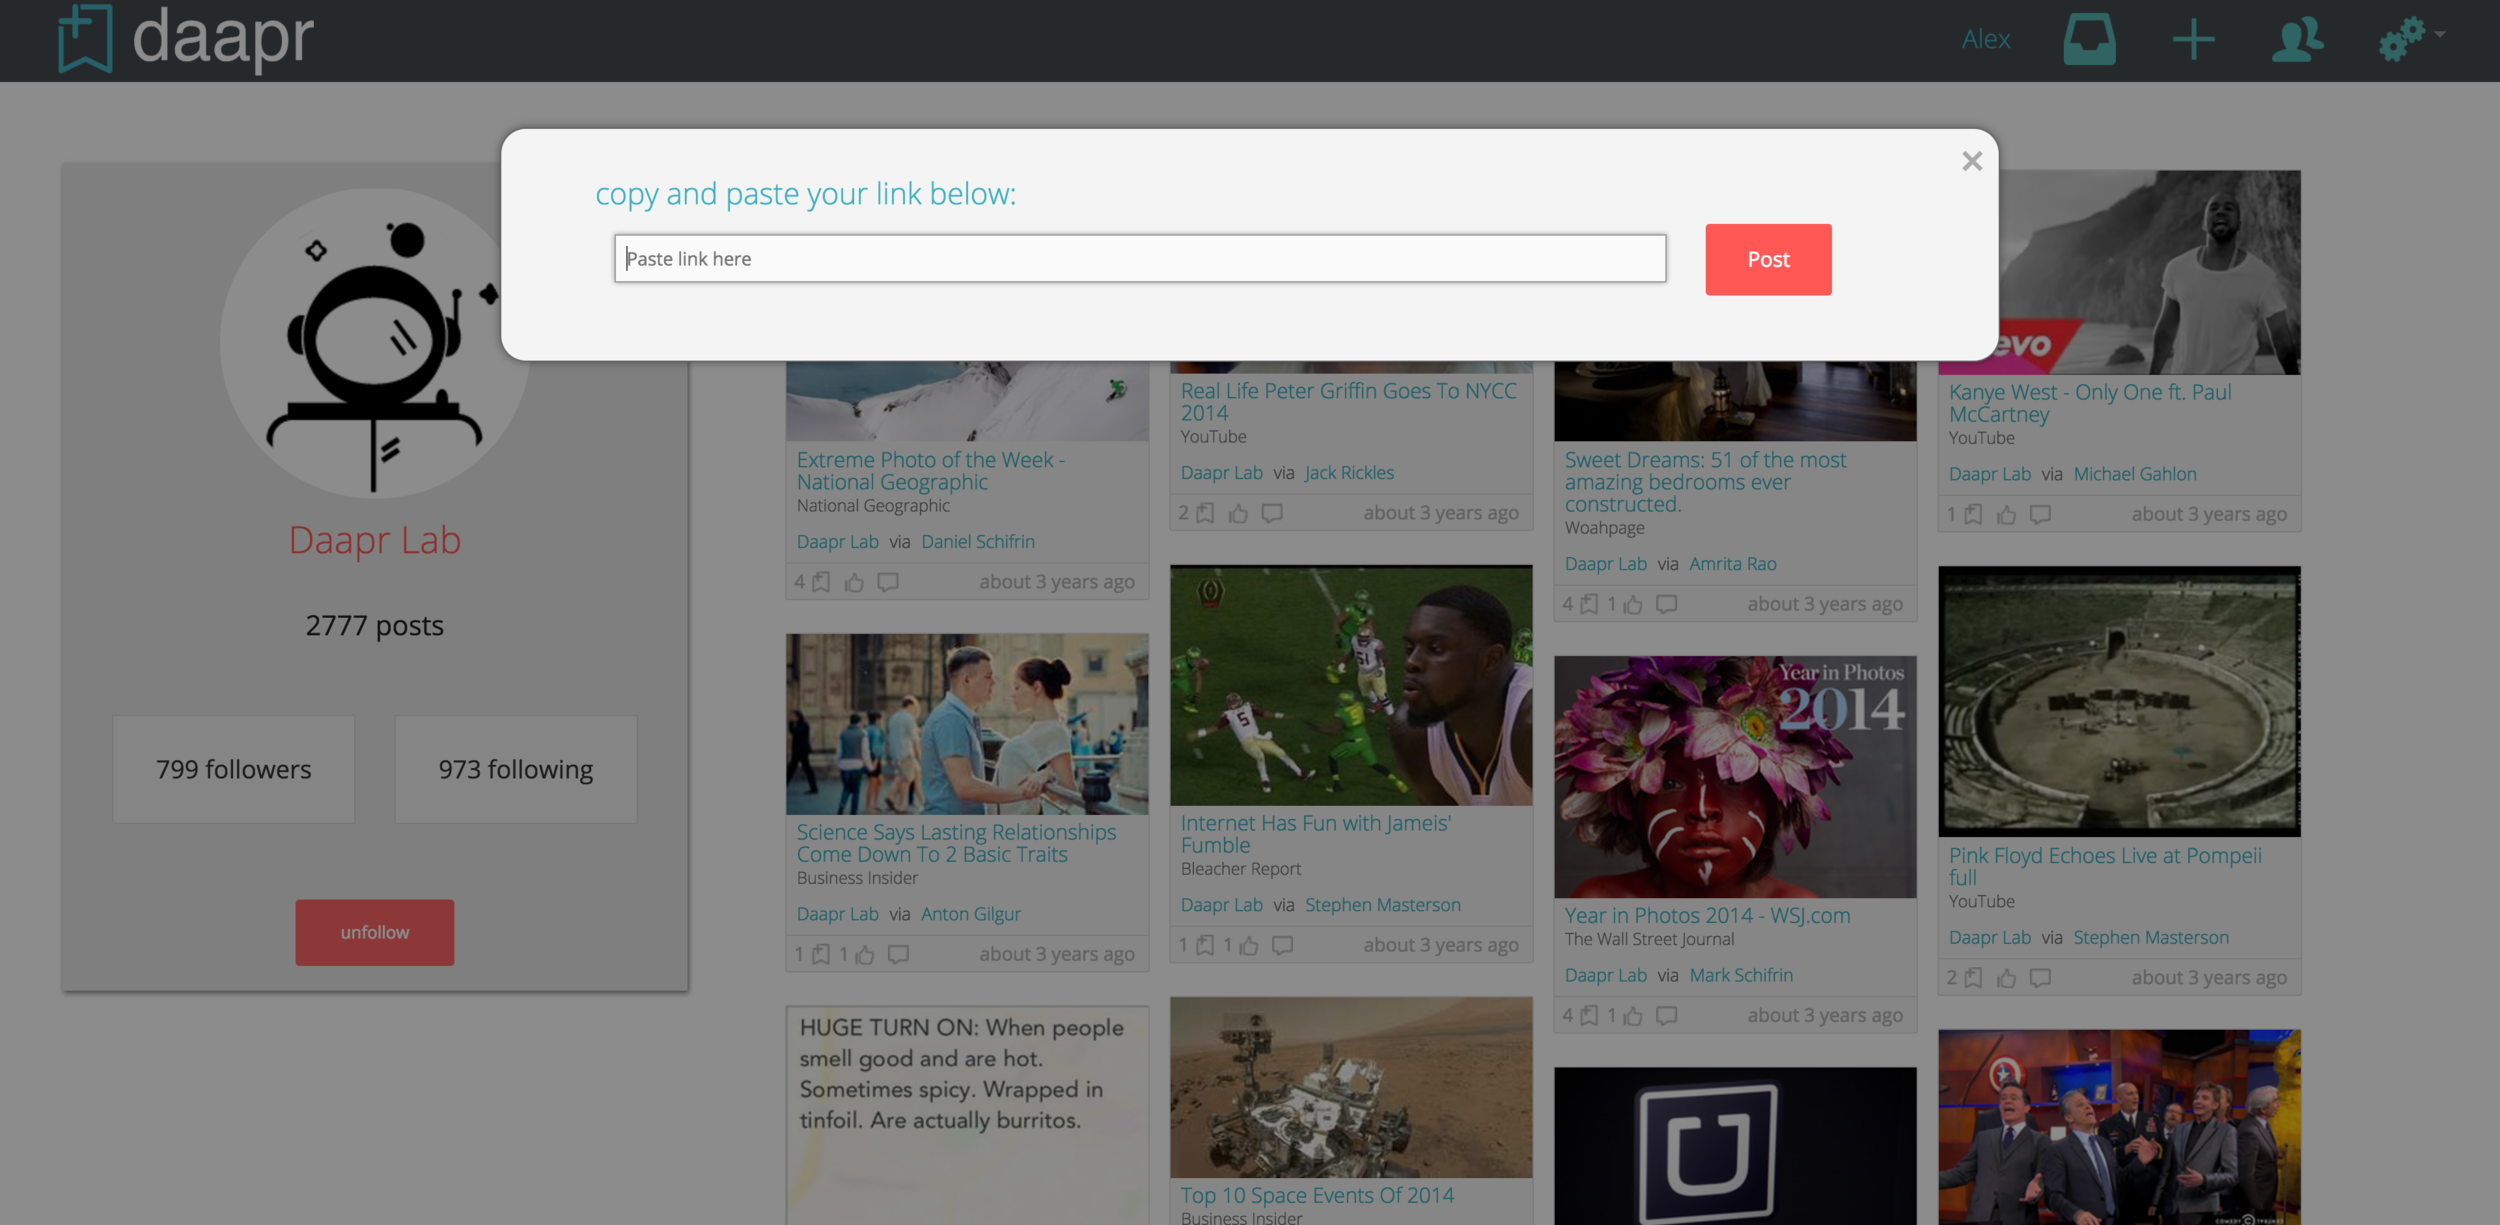
Task: Open Science Says Lasting Relationships post title
Action: click(956, 843)
